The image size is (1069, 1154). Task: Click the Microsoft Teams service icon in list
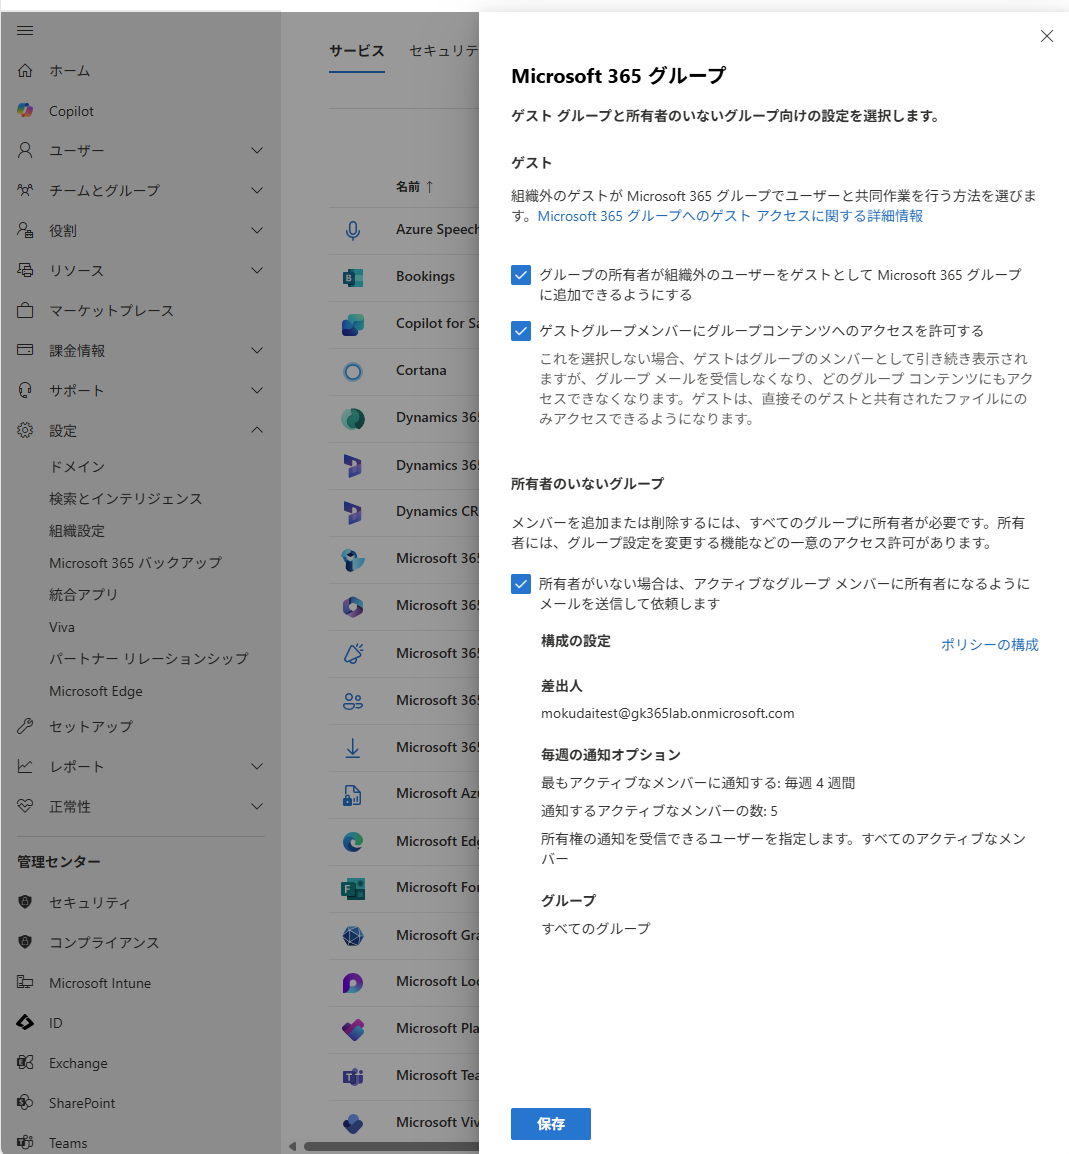pyautogui.click(x=353, y=1076)
